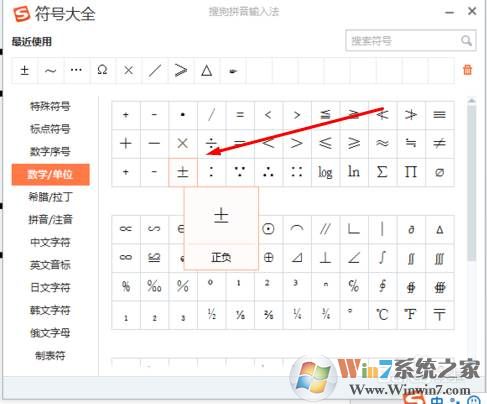Insert the ≒ symbol in the grid
This screenshot has height=404, width=487.
411,144
